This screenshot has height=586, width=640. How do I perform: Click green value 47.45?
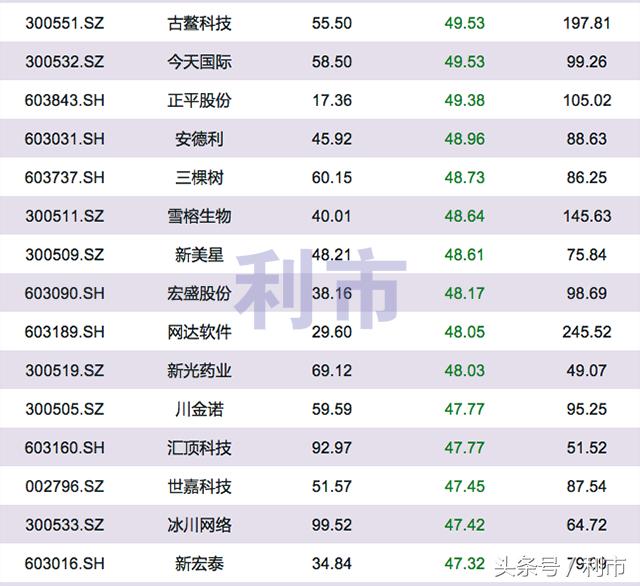[464, 486]
